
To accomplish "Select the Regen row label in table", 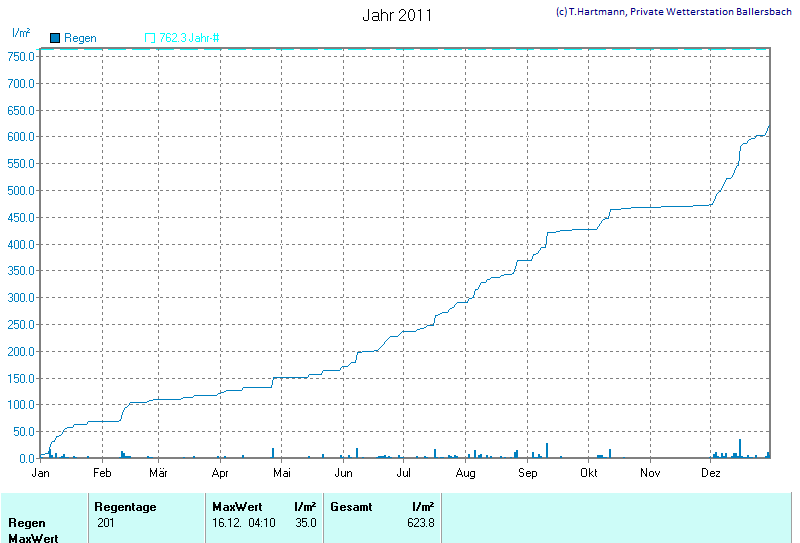I will 27,523.
